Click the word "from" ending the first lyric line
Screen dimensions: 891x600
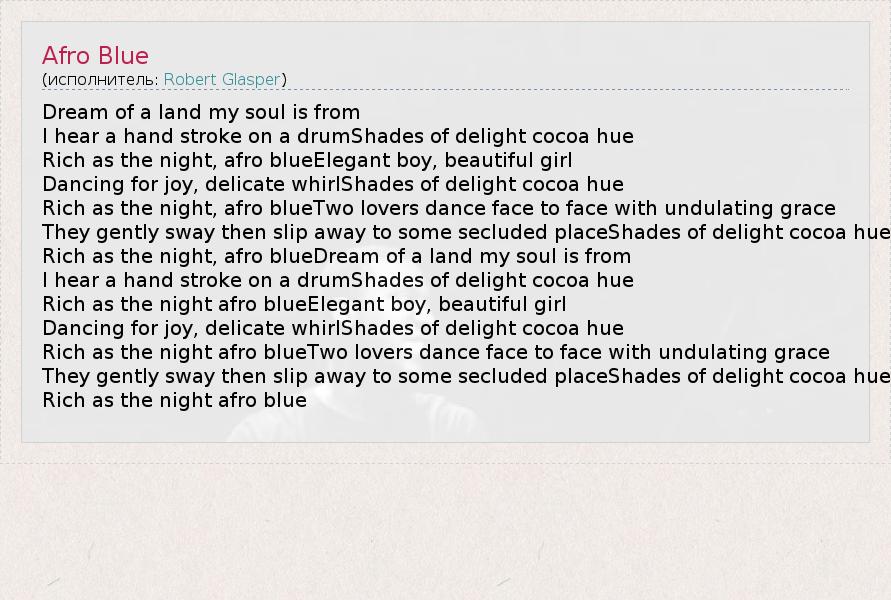point(337,112)
